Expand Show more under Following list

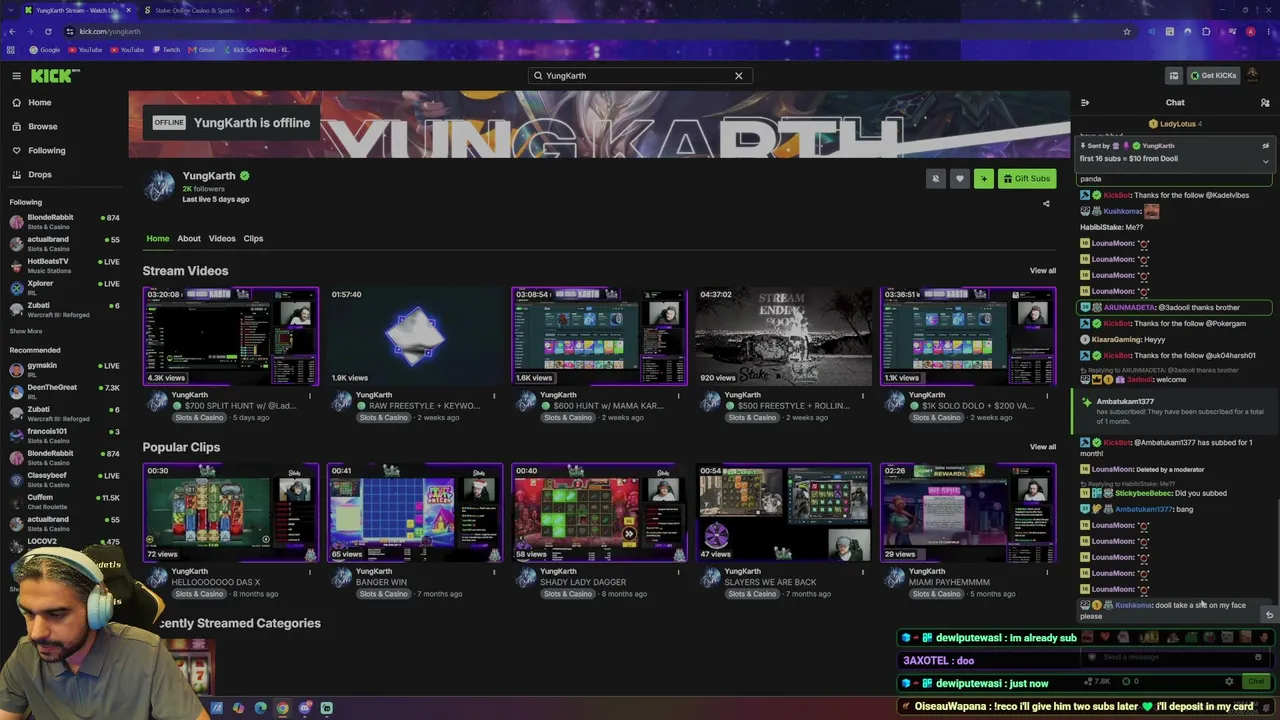click(26, 331)
